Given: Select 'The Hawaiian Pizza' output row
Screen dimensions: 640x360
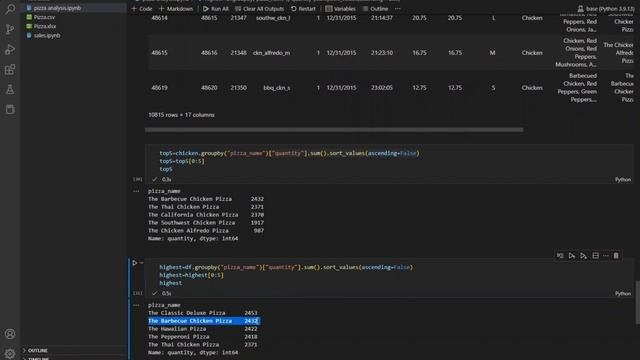Looking at the screenshot, I should pos(203,329).
